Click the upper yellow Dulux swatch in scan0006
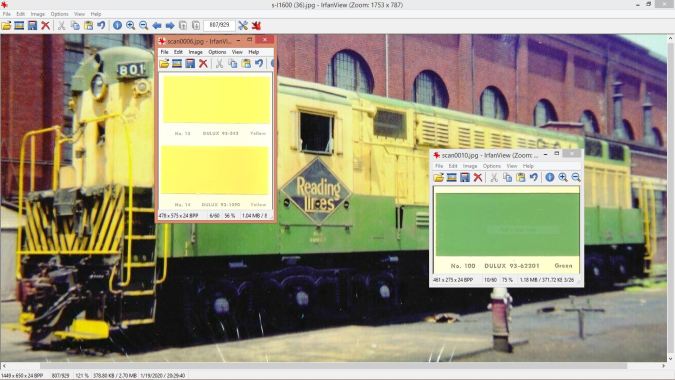 (217, 100)
